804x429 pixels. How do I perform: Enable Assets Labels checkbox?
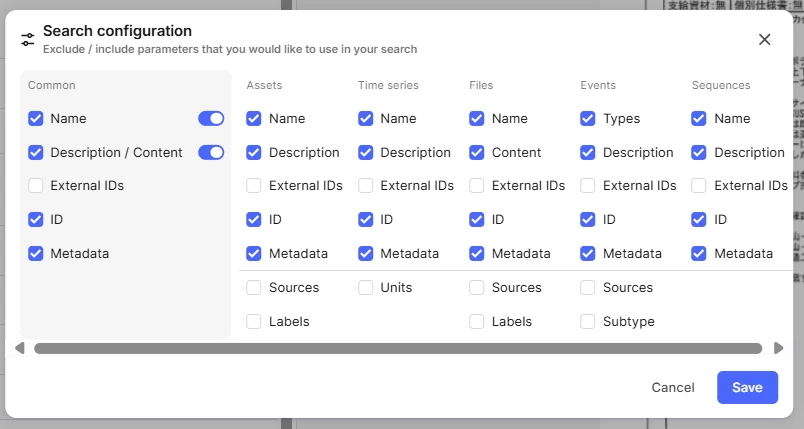(254, 322)
